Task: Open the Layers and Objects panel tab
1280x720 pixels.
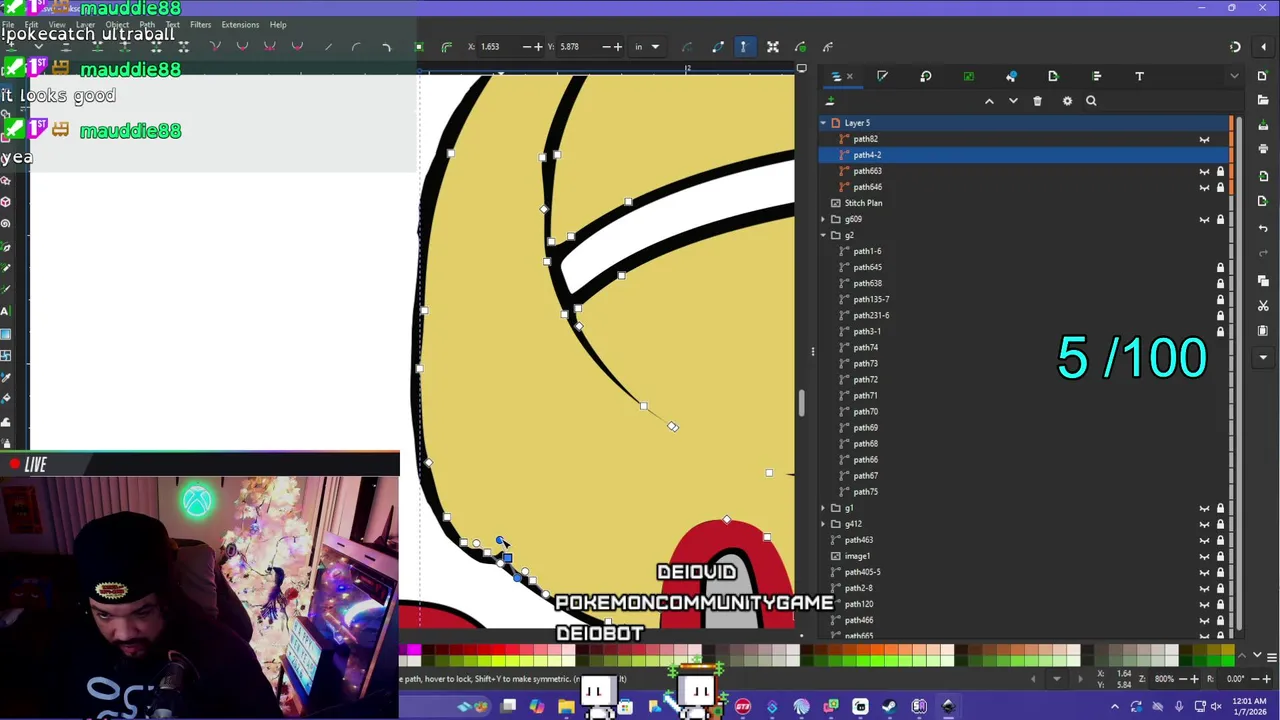Action: [836, 76]
